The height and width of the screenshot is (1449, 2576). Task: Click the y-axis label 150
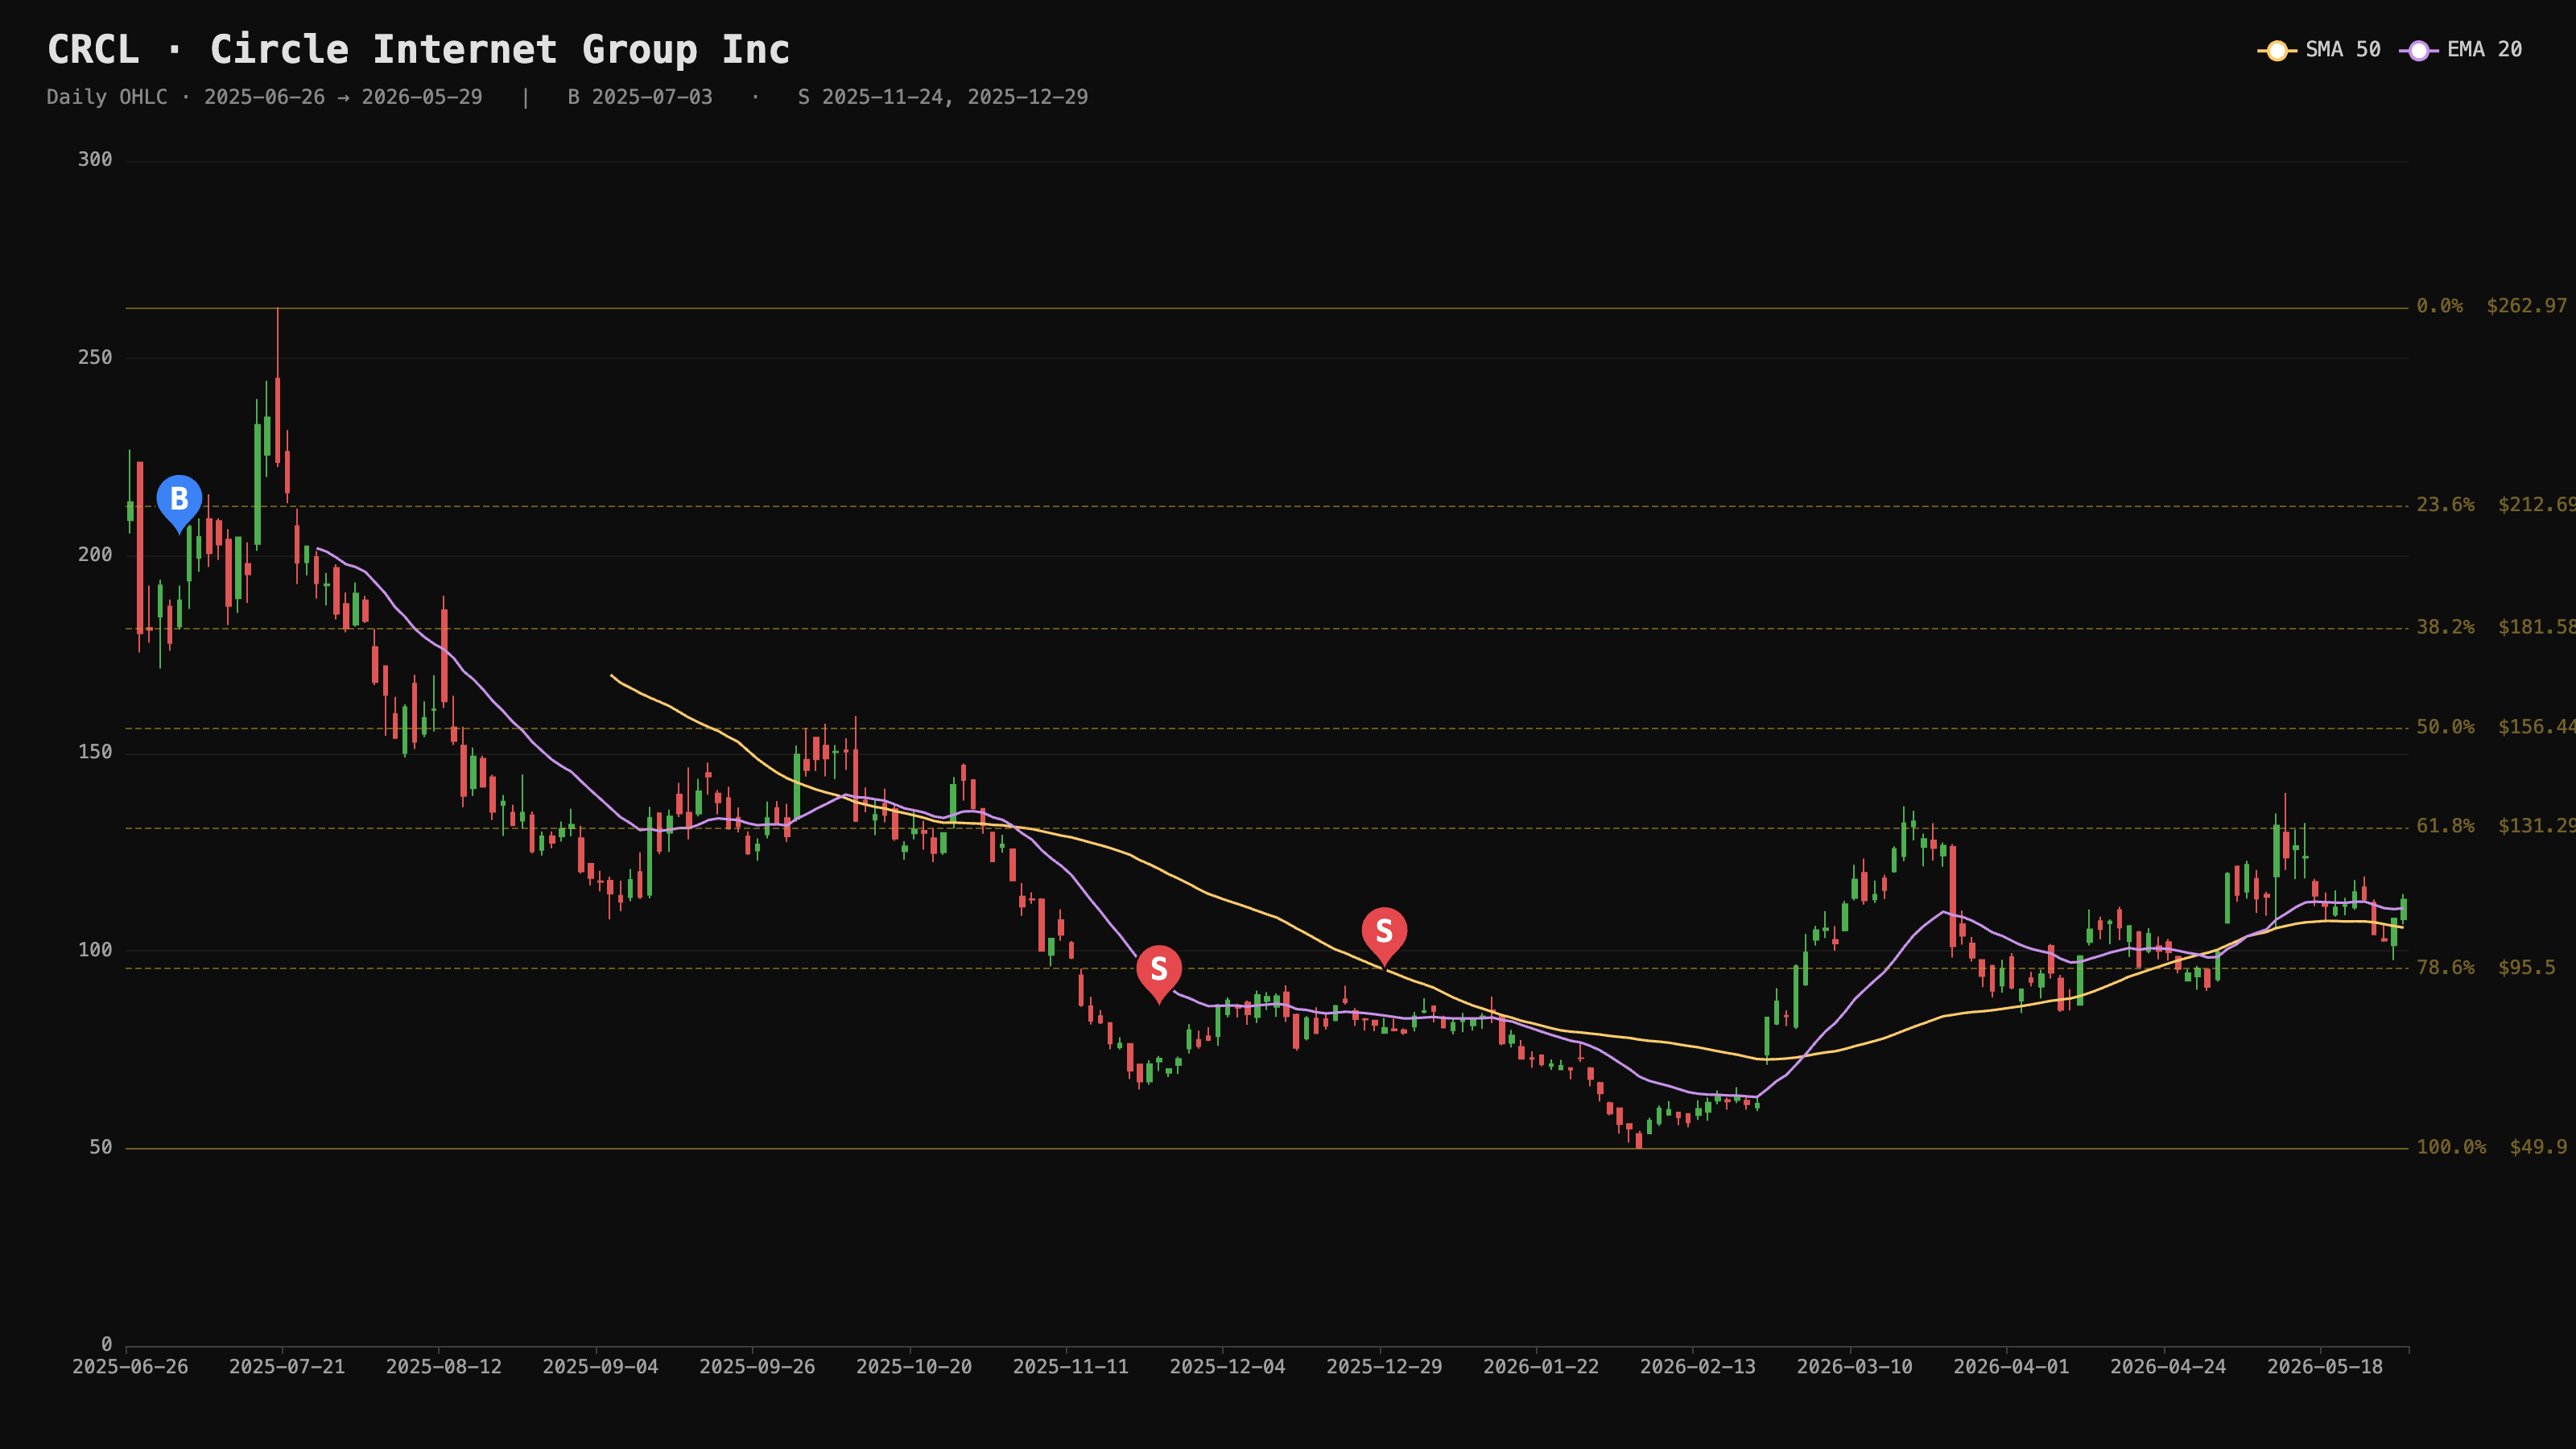coord(95,752)
